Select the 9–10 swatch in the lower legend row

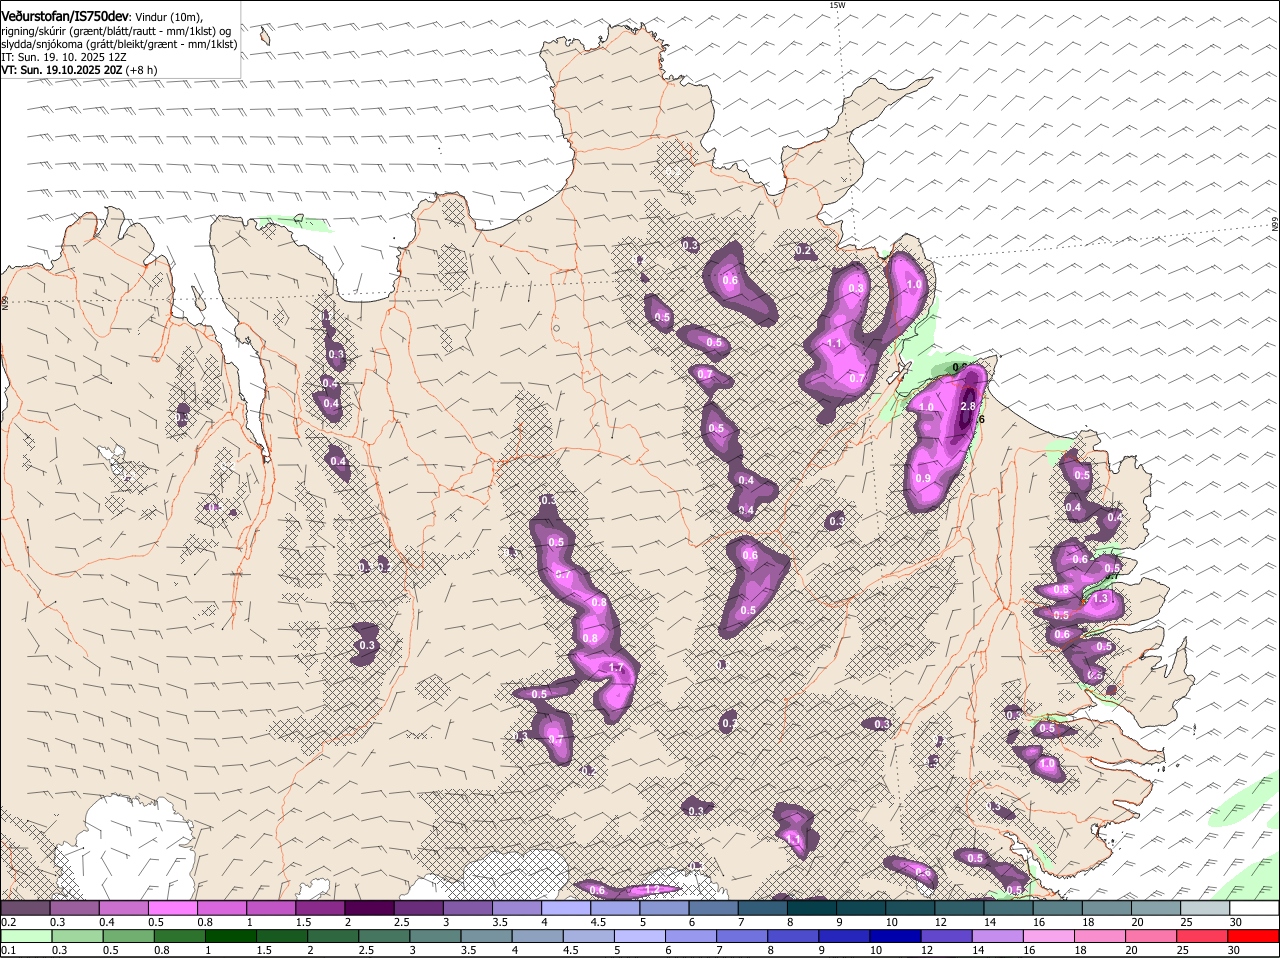click(x=844, y=937)
